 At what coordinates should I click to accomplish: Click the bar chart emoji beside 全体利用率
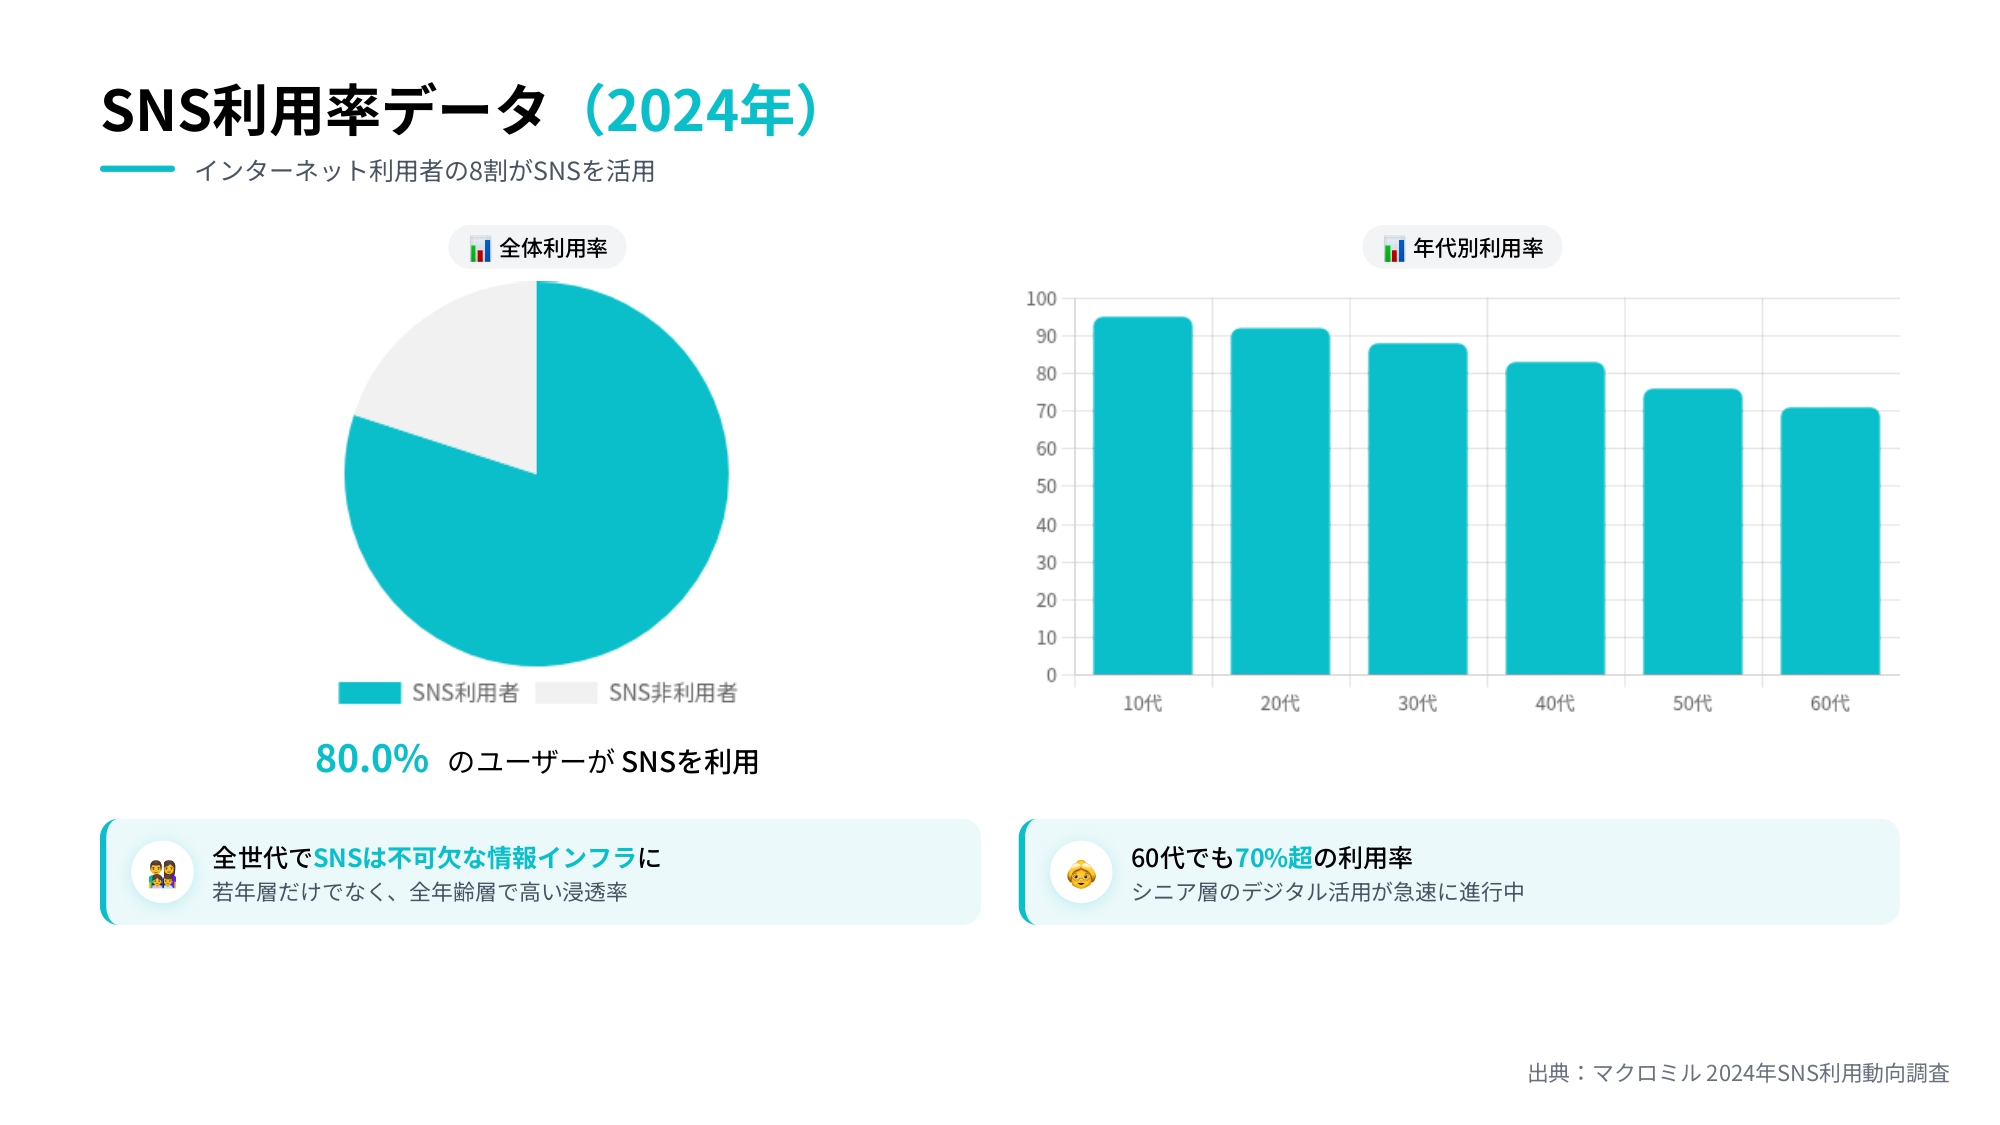point(480,248)
